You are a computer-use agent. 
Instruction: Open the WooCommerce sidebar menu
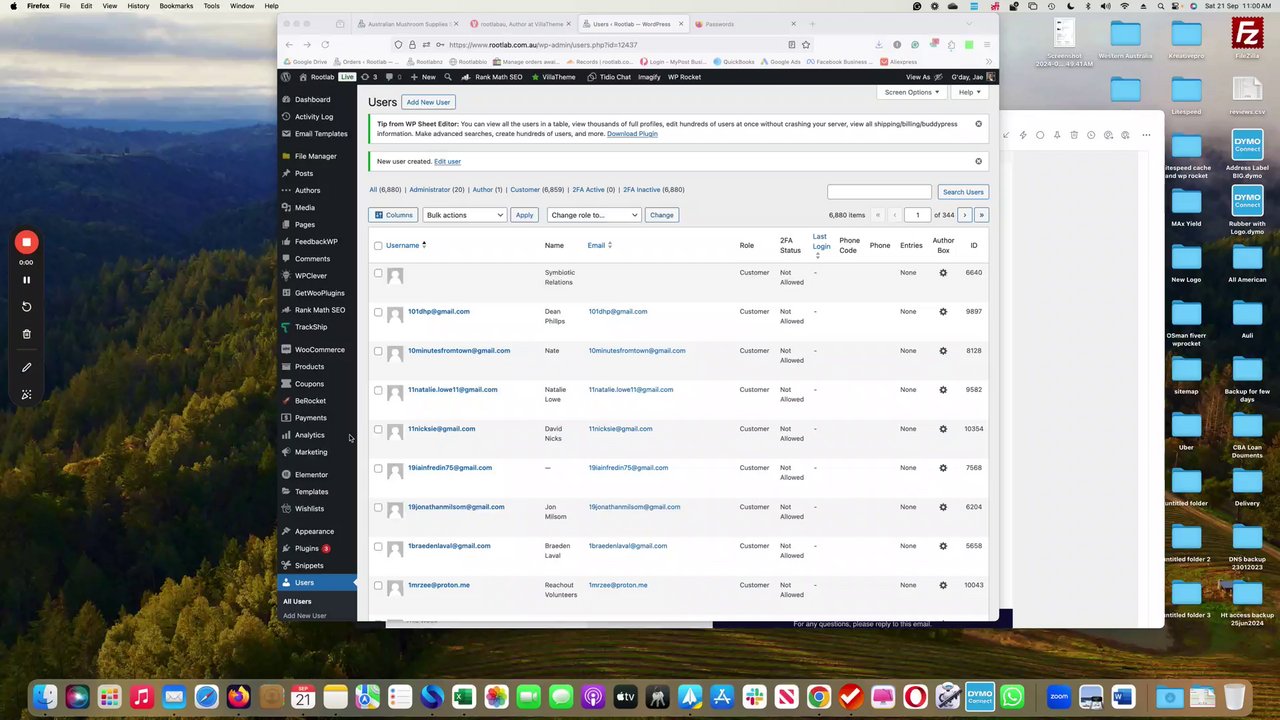319,349
